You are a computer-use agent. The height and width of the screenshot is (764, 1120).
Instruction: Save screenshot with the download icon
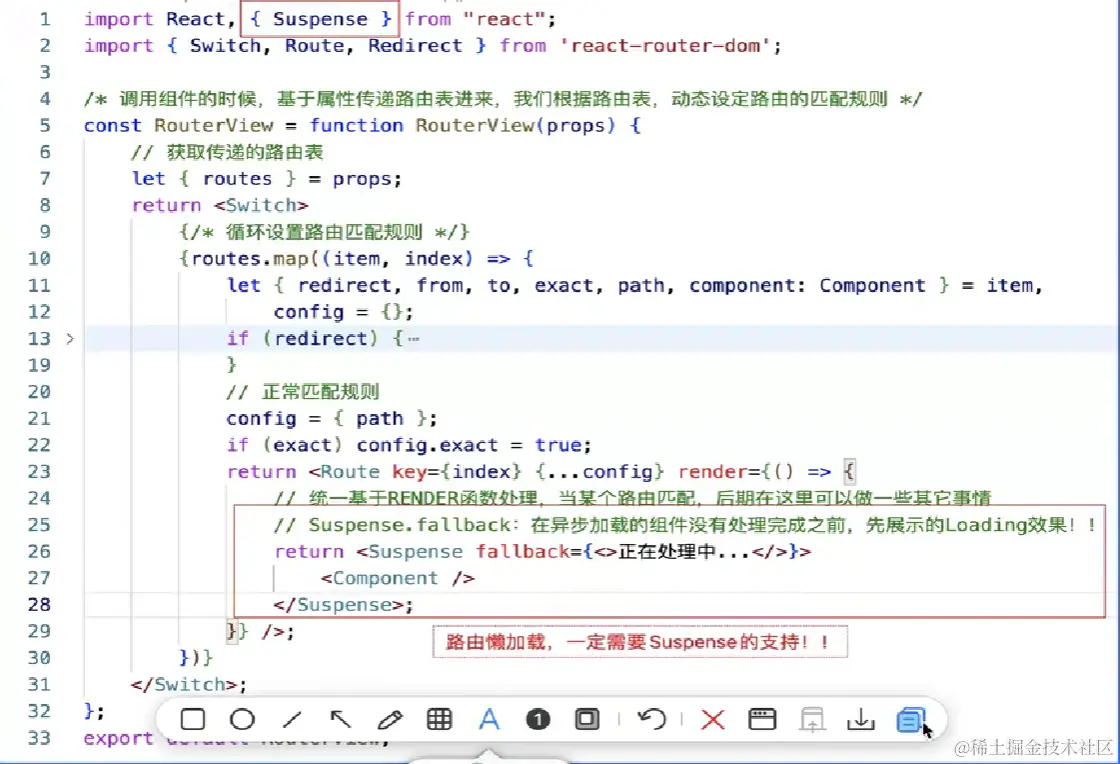tap(861, 719)
